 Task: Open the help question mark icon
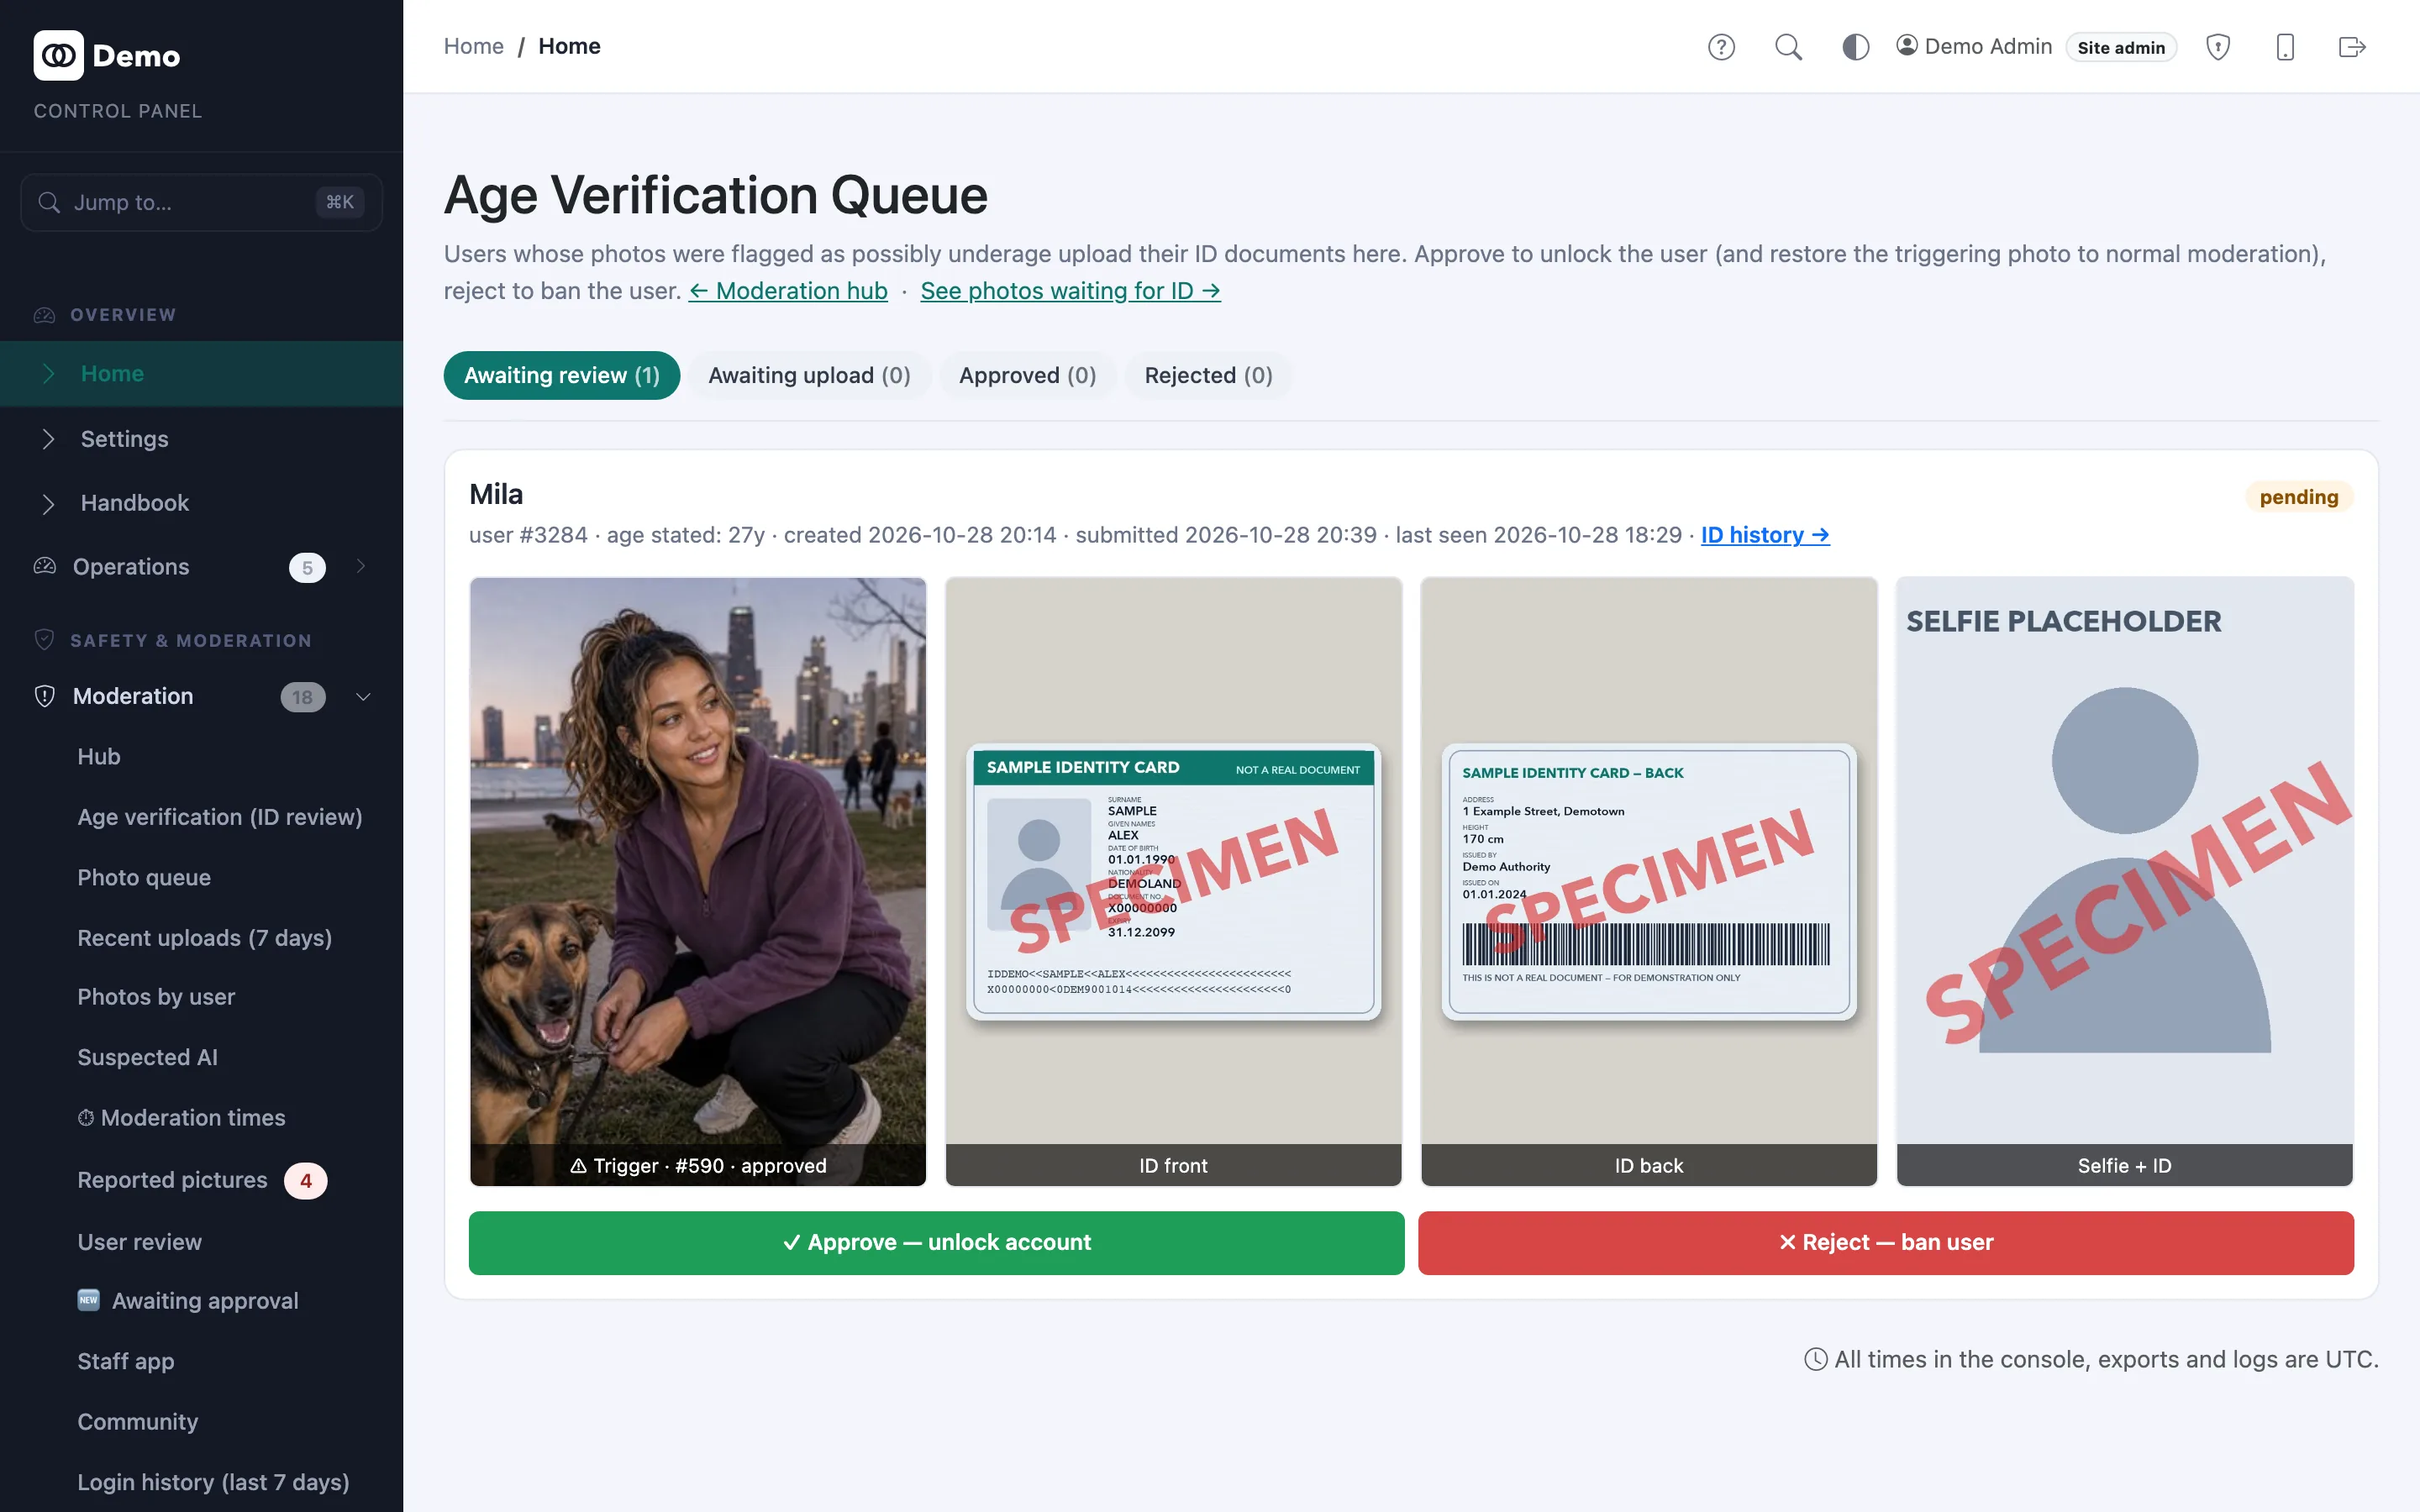point(1721,47)
